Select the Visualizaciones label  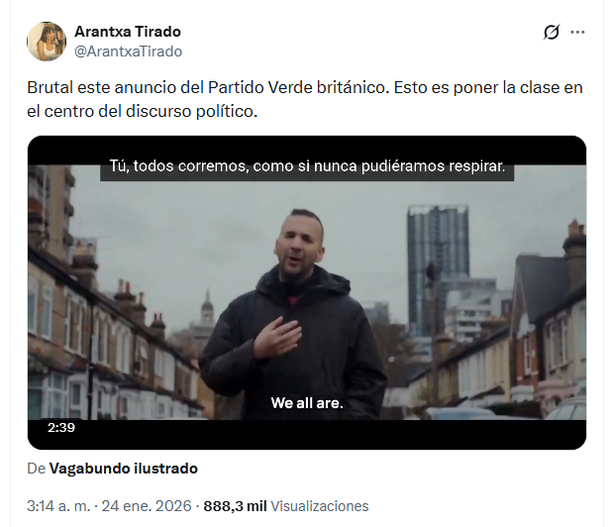point(319,506)
